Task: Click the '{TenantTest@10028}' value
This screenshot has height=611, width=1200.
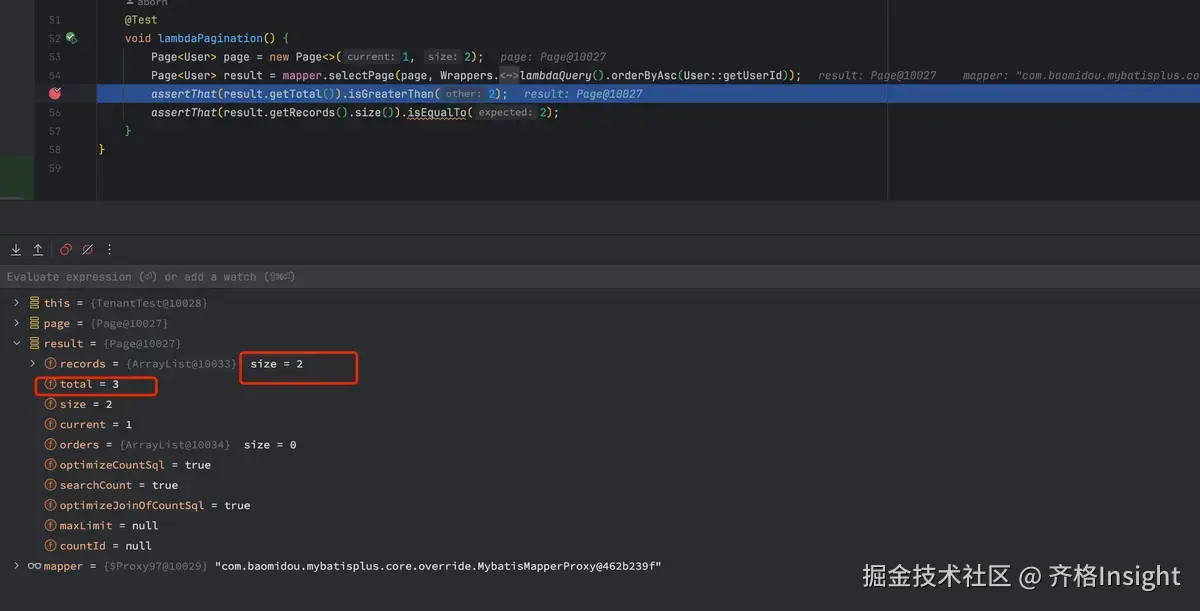Action: click(148, 303)
